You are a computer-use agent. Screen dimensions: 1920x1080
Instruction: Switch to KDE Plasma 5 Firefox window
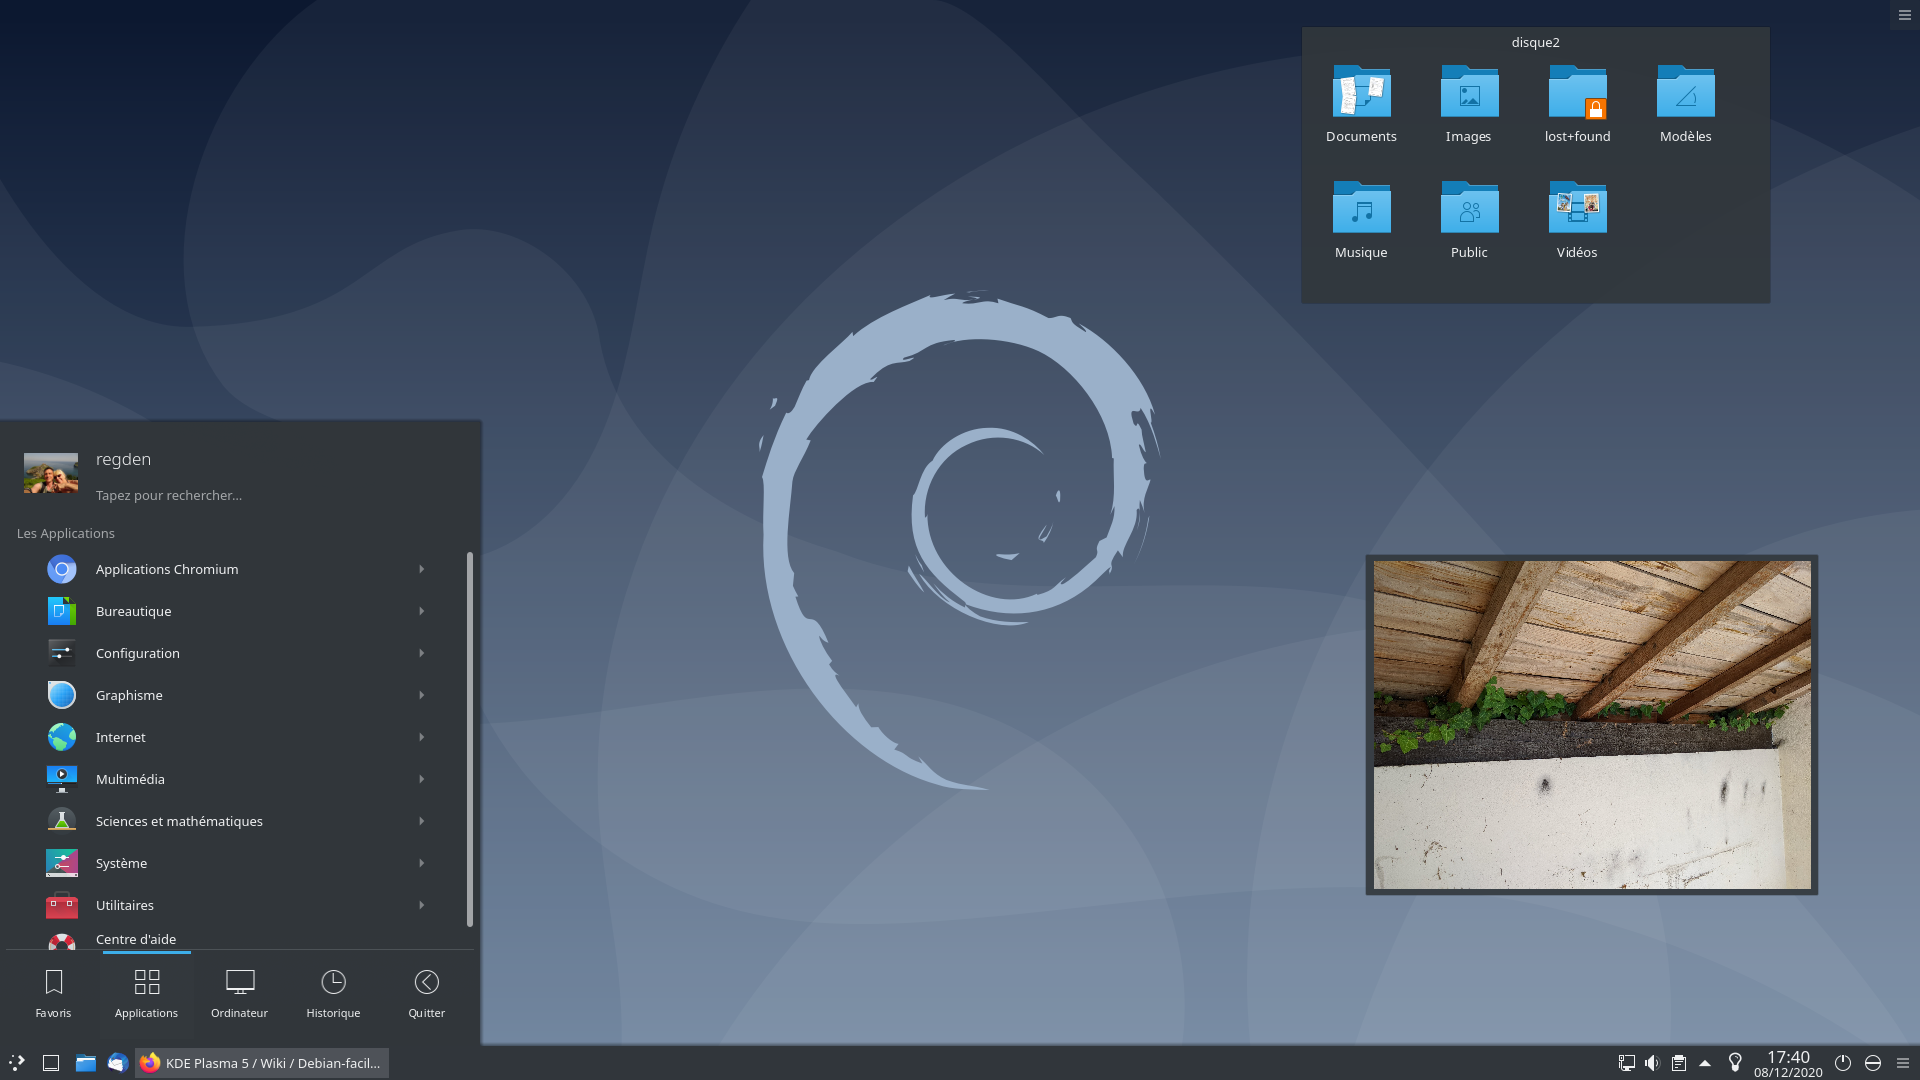click(x=262, y=1063)
